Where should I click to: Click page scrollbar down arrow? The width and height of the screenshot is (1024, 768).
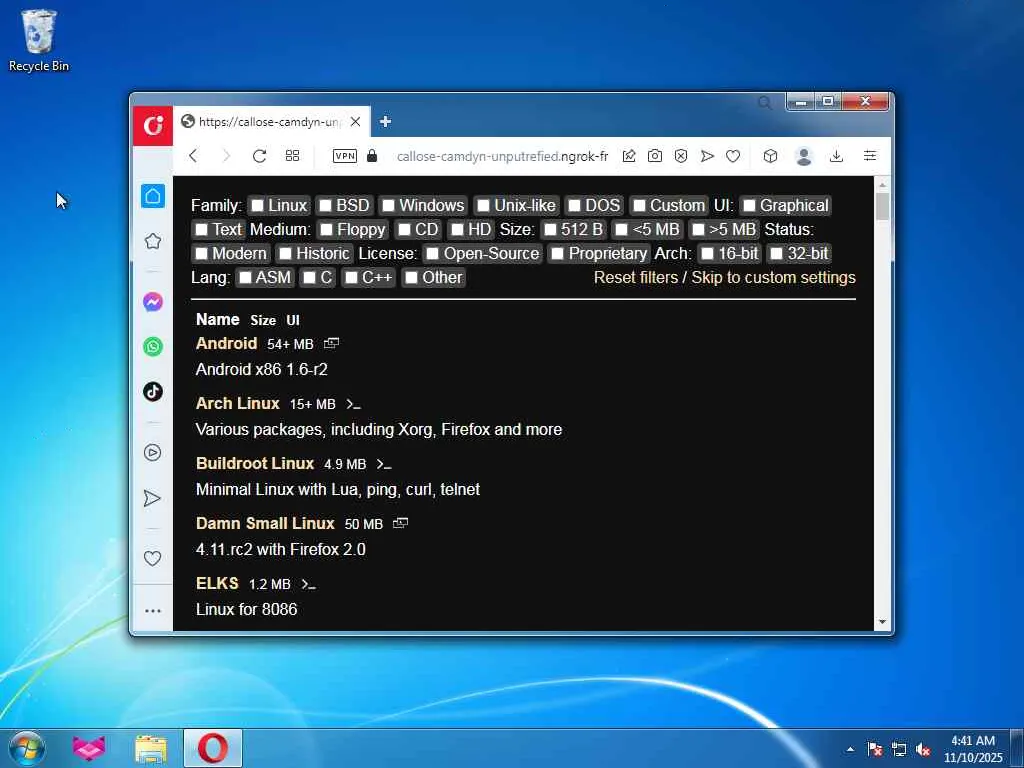pos(882,622)
